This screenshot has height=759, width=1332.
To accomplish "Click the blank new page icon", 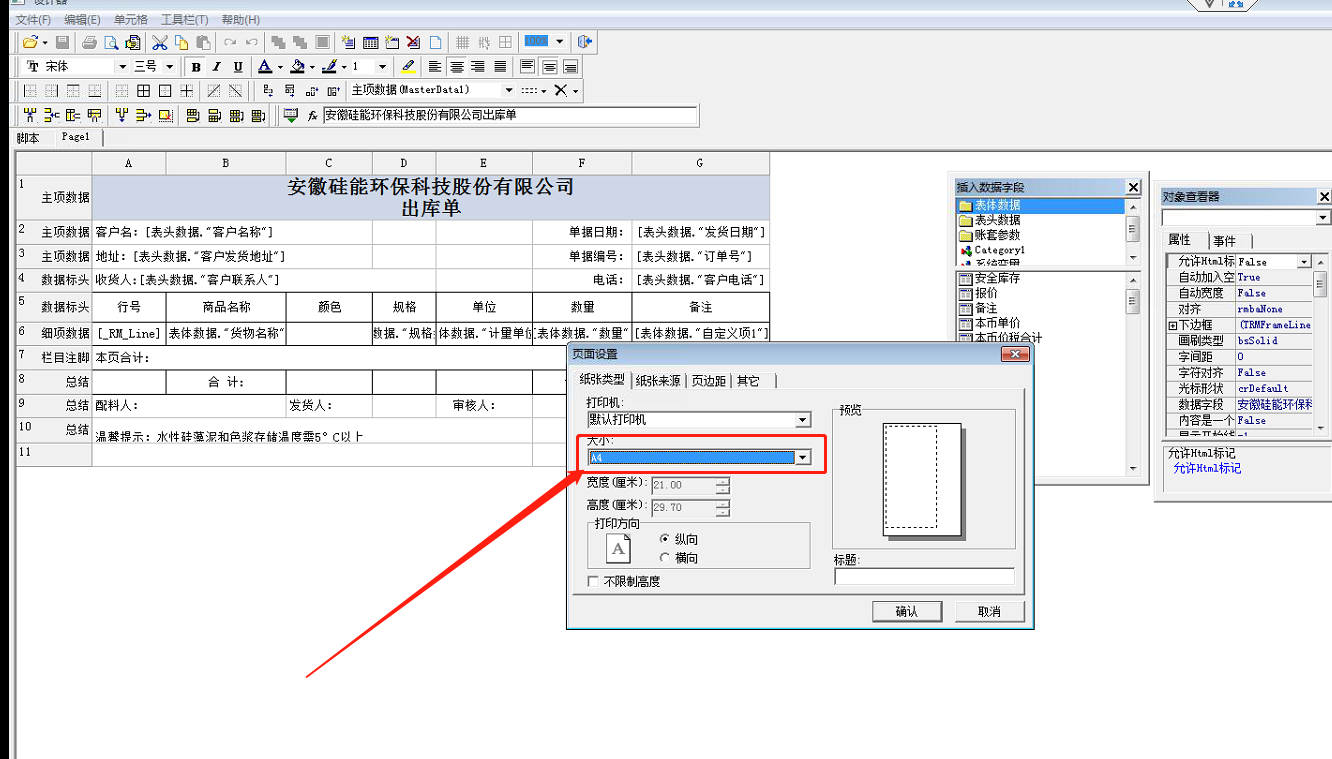I will point(435,42).
